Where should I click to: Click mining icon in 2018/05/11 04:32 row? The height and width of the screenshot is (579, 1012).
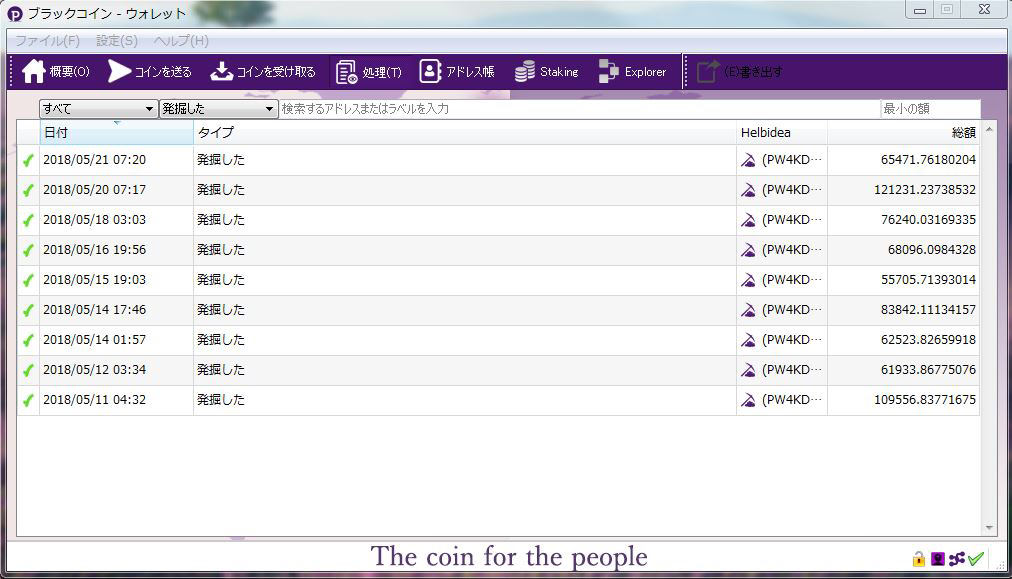(x=748, y=400)
